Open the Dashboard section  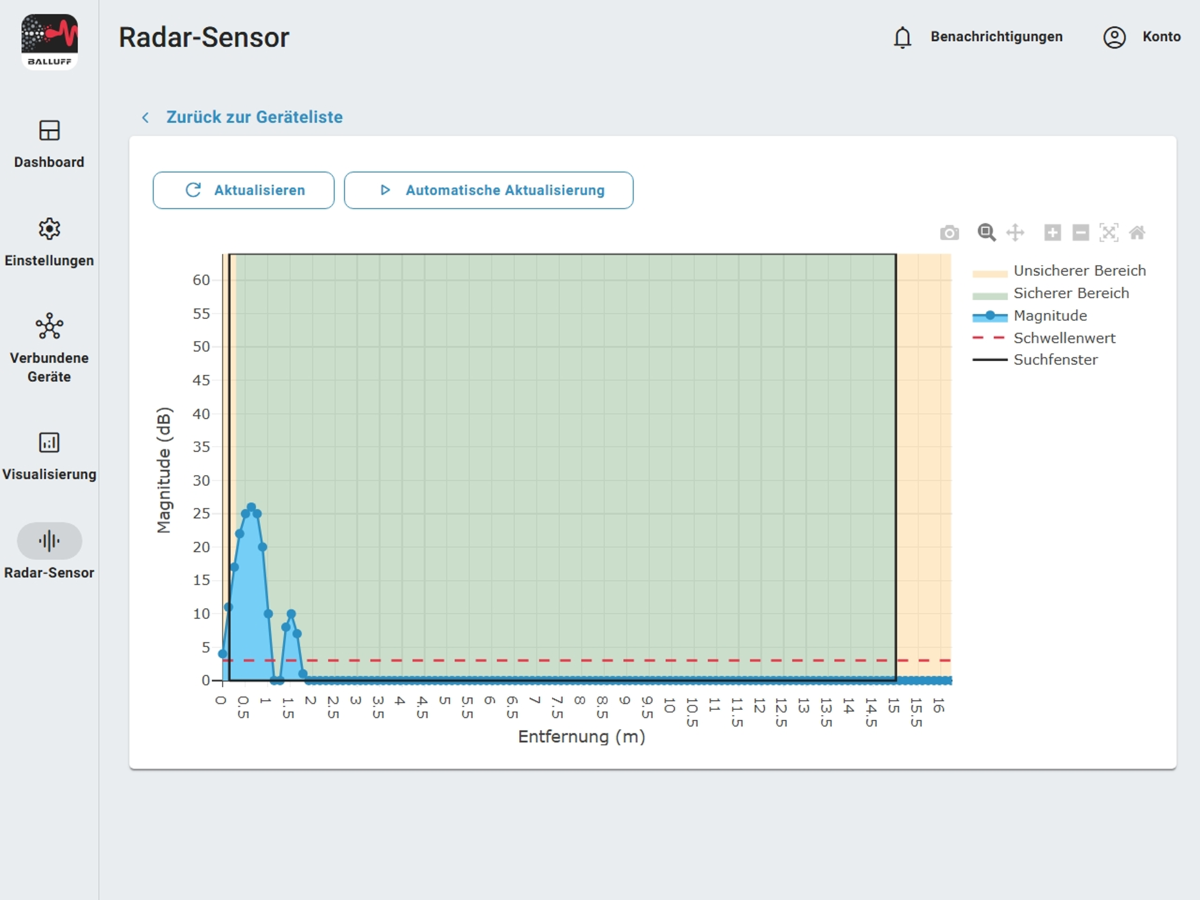tap(49, 133)
